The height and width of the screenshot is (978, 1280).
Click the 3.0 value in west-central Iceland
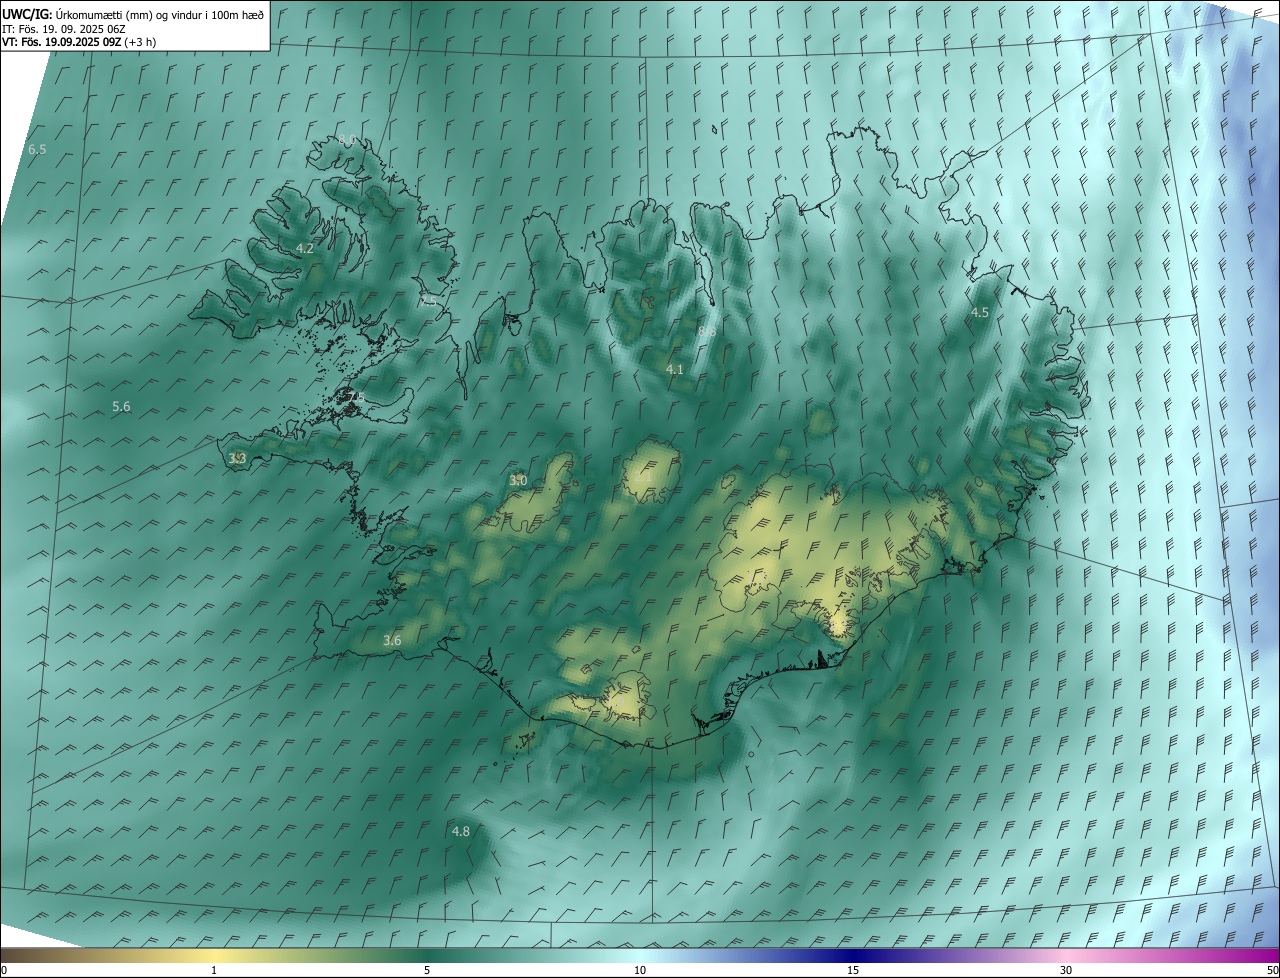coord(518,481)
